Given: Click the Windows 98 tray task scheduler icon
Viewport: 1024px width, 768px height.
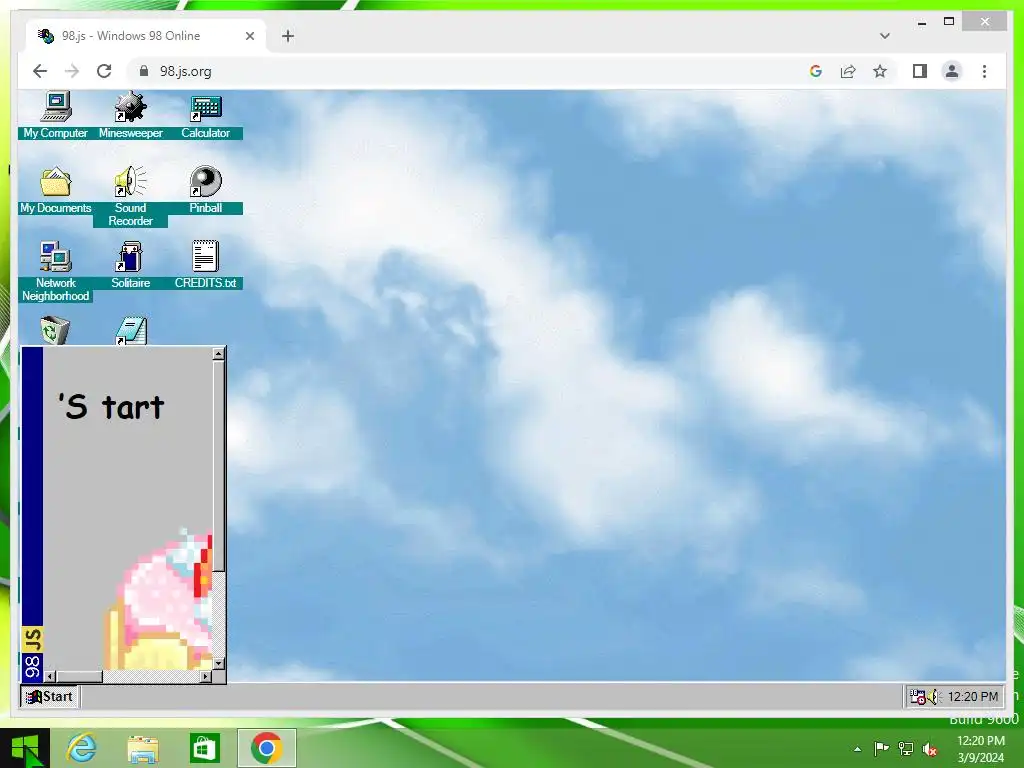Looking at the screenshot, I should click(918, 697).
